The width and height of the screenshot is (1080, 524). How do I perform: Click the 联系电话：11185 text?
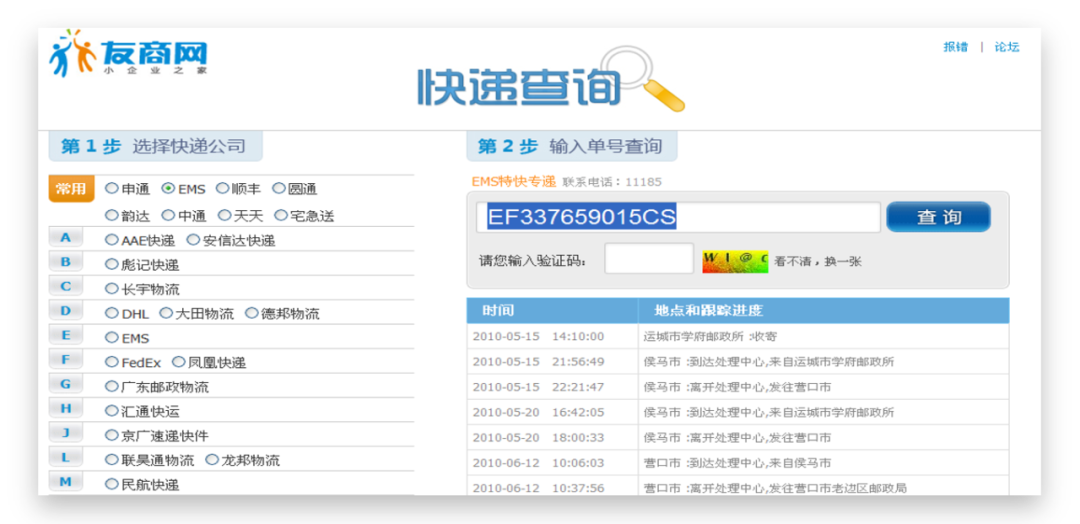point(612,182)
